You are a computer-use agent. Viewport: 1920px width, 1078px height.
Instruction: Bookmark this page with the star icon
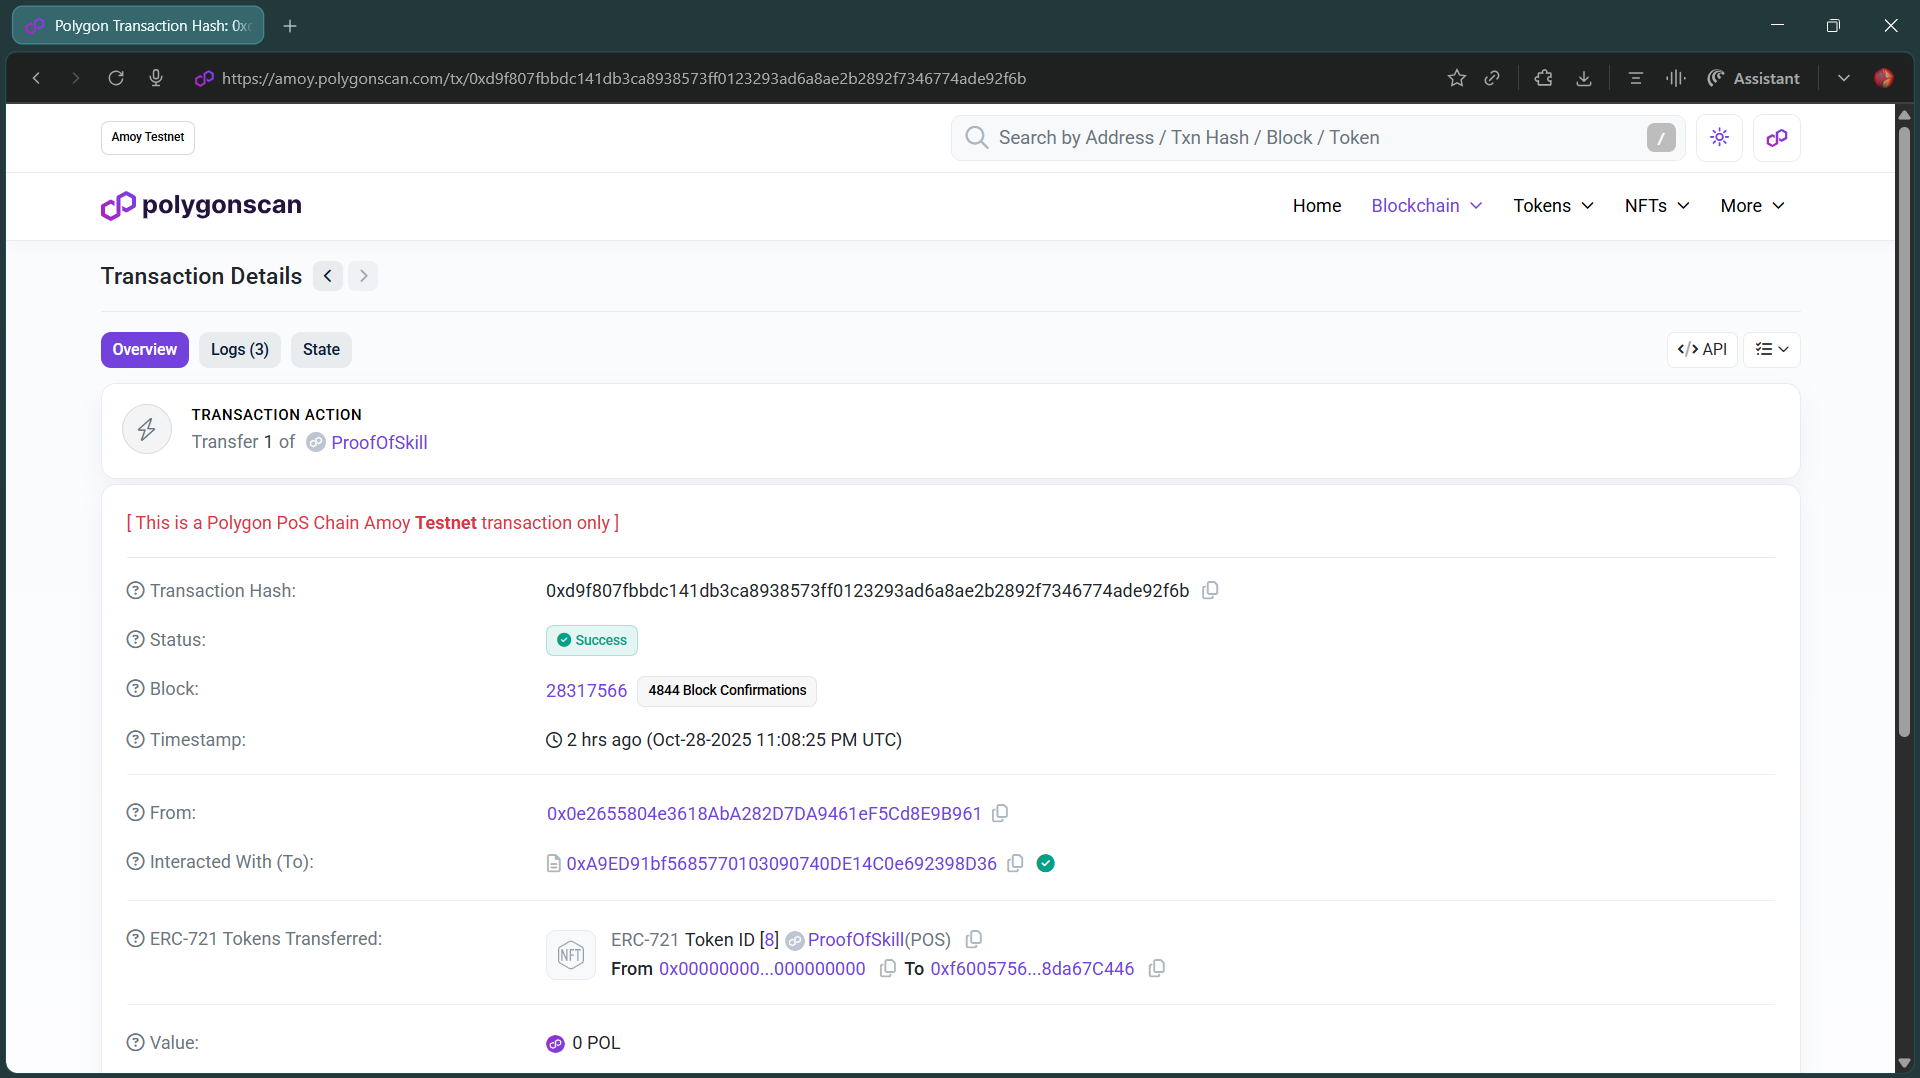click(1456, 78)
